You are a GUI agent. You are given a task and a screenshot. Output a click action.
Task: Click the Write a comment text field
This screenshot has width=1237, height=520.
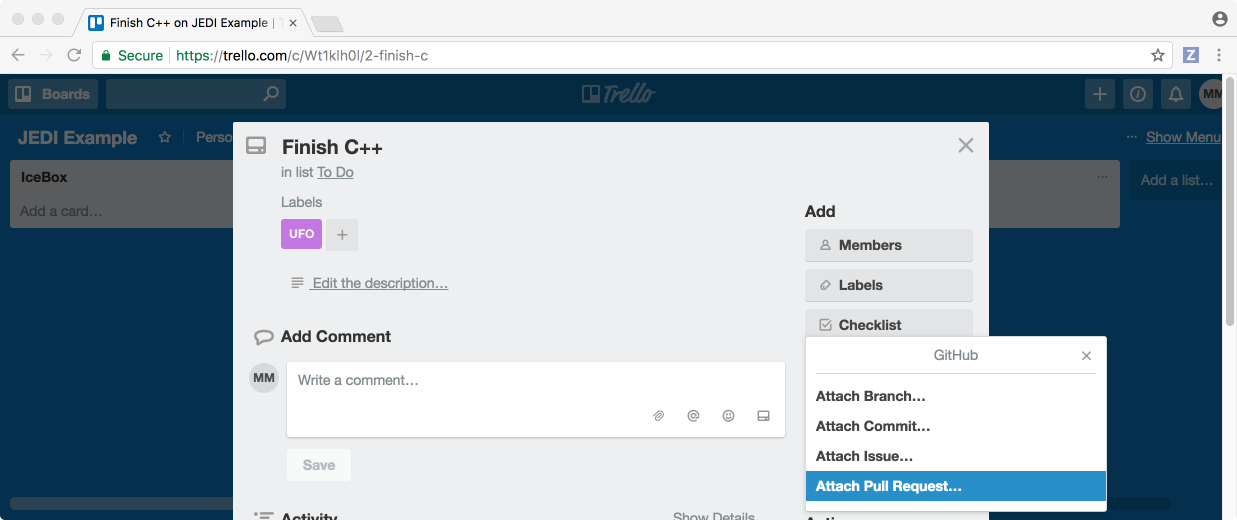(535, 381)
